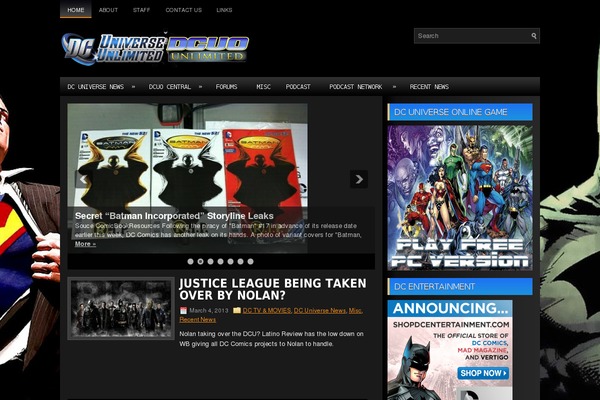The image size is (600, 400).
Task: Open the Podcast menu item
Action: pyautogui.click(x=298, y=87)
